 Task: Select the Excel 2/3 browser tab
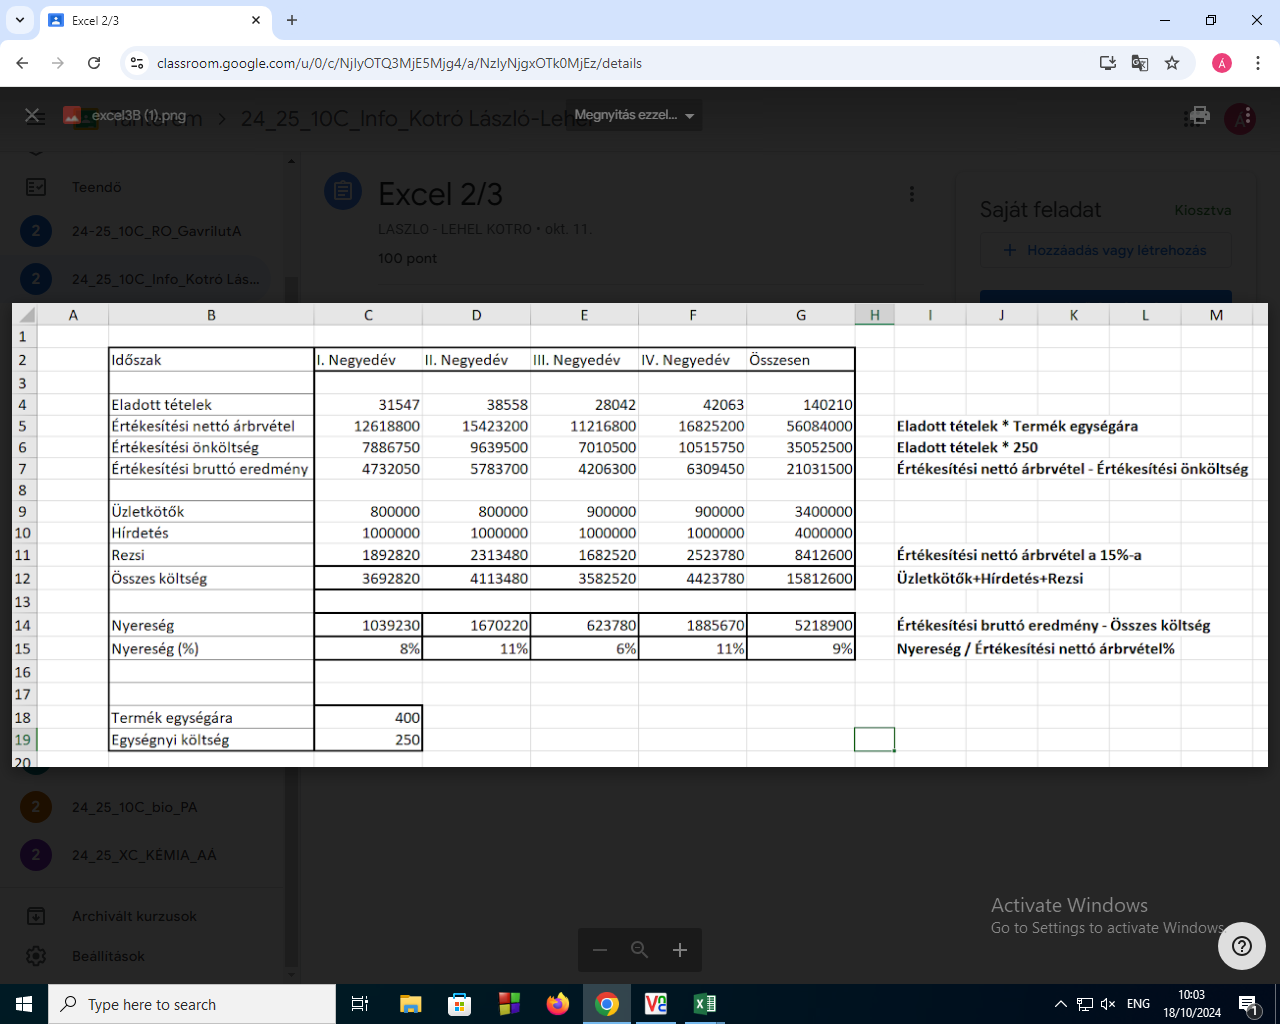[155, 20]
